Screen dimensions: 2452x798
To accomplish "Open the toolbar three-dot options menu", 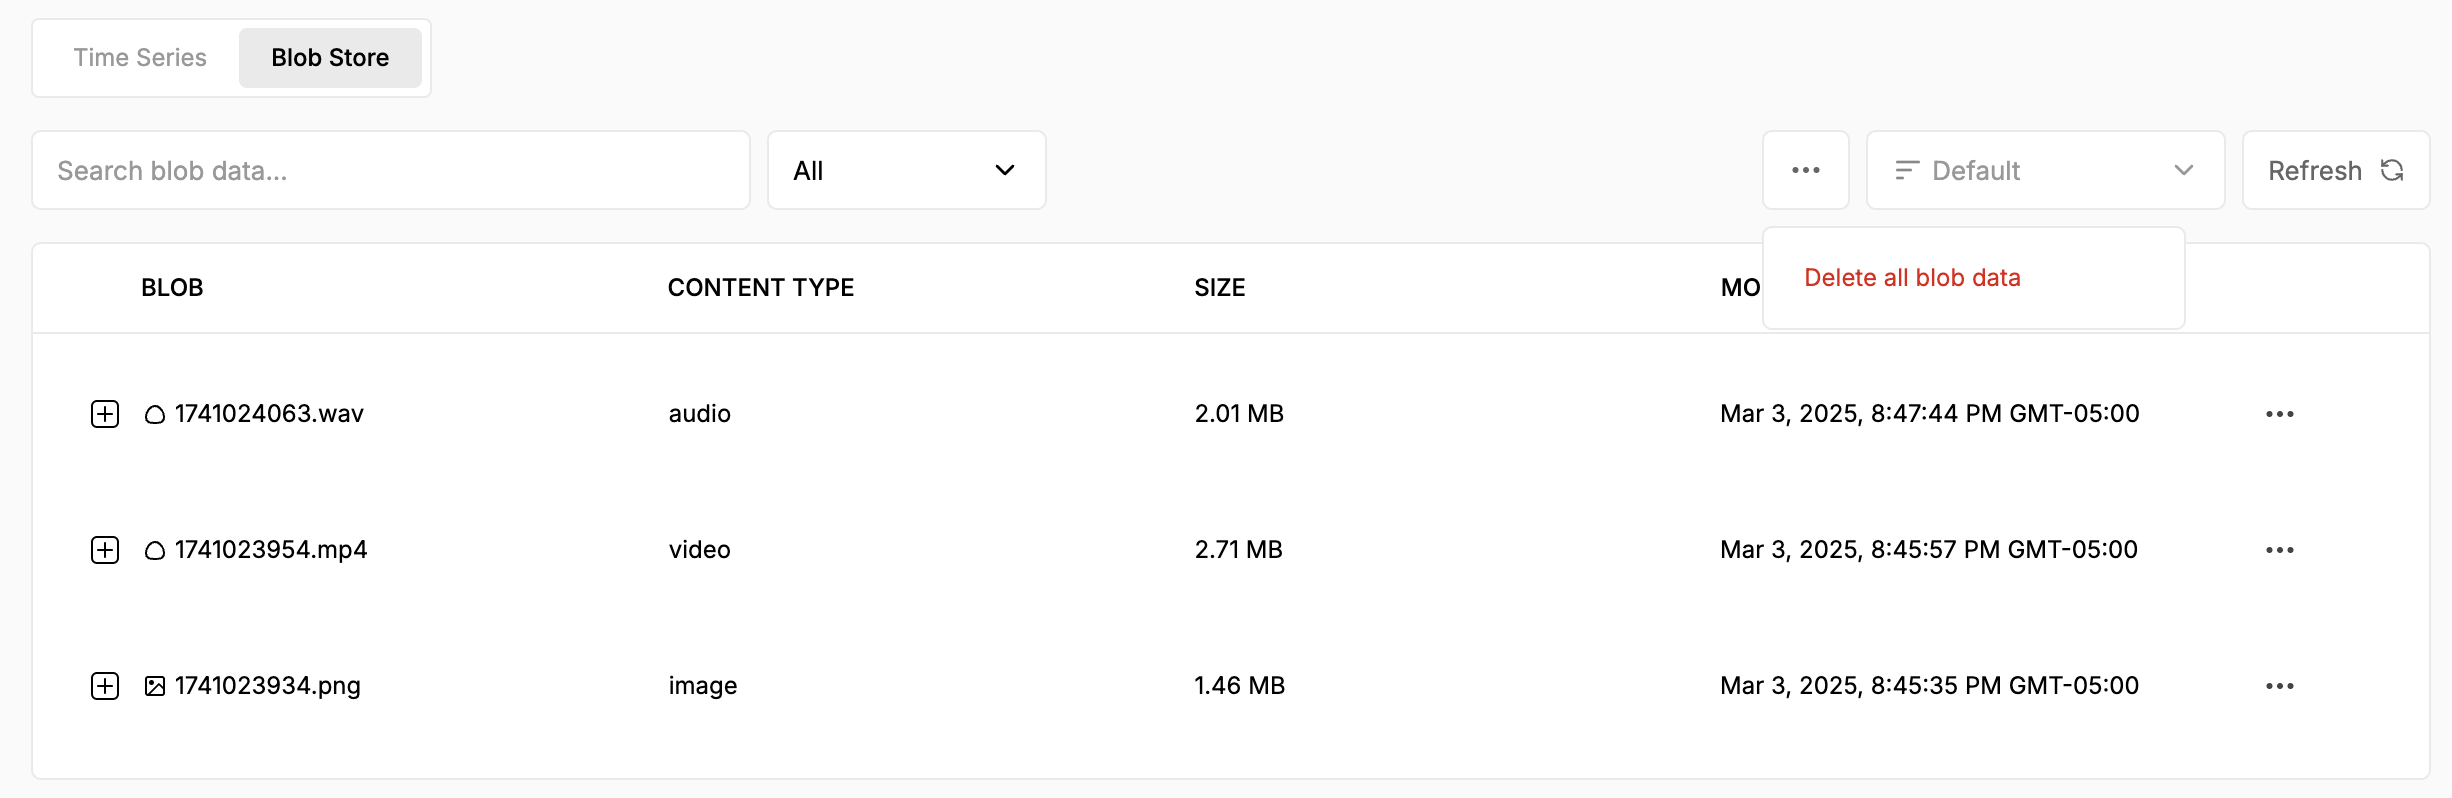I will pyautogui.click(x=1805, y=170).
